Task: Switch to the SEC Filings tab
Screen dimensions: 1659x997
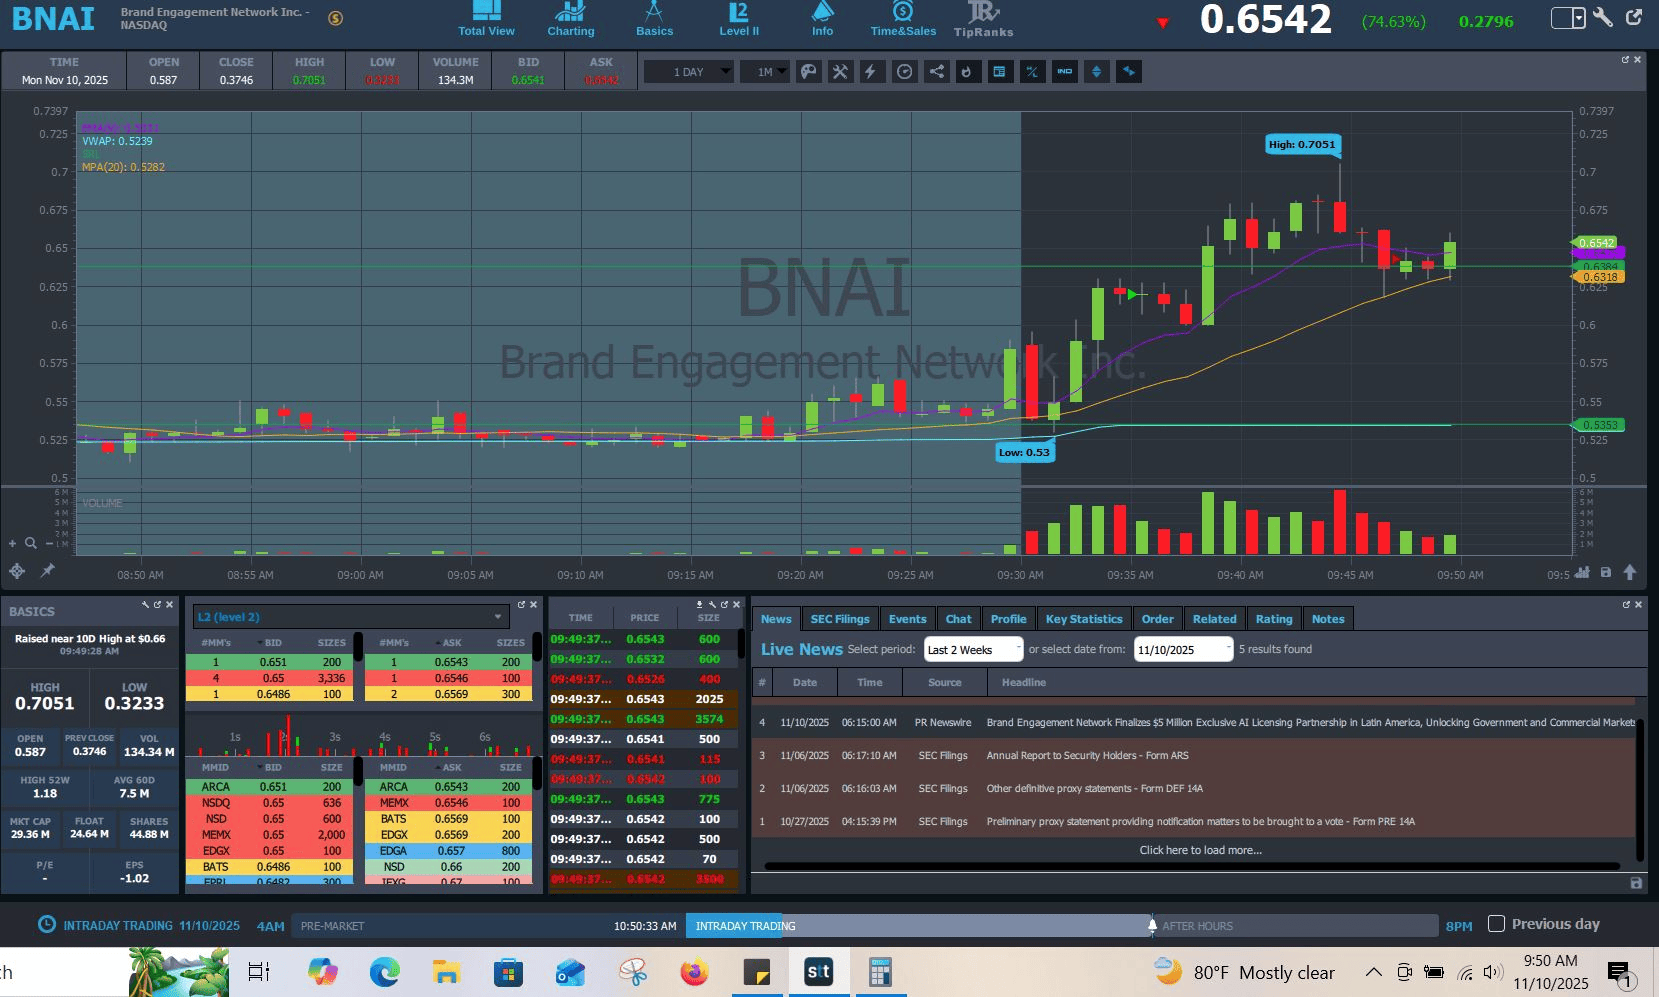Action: click(840, 619)
